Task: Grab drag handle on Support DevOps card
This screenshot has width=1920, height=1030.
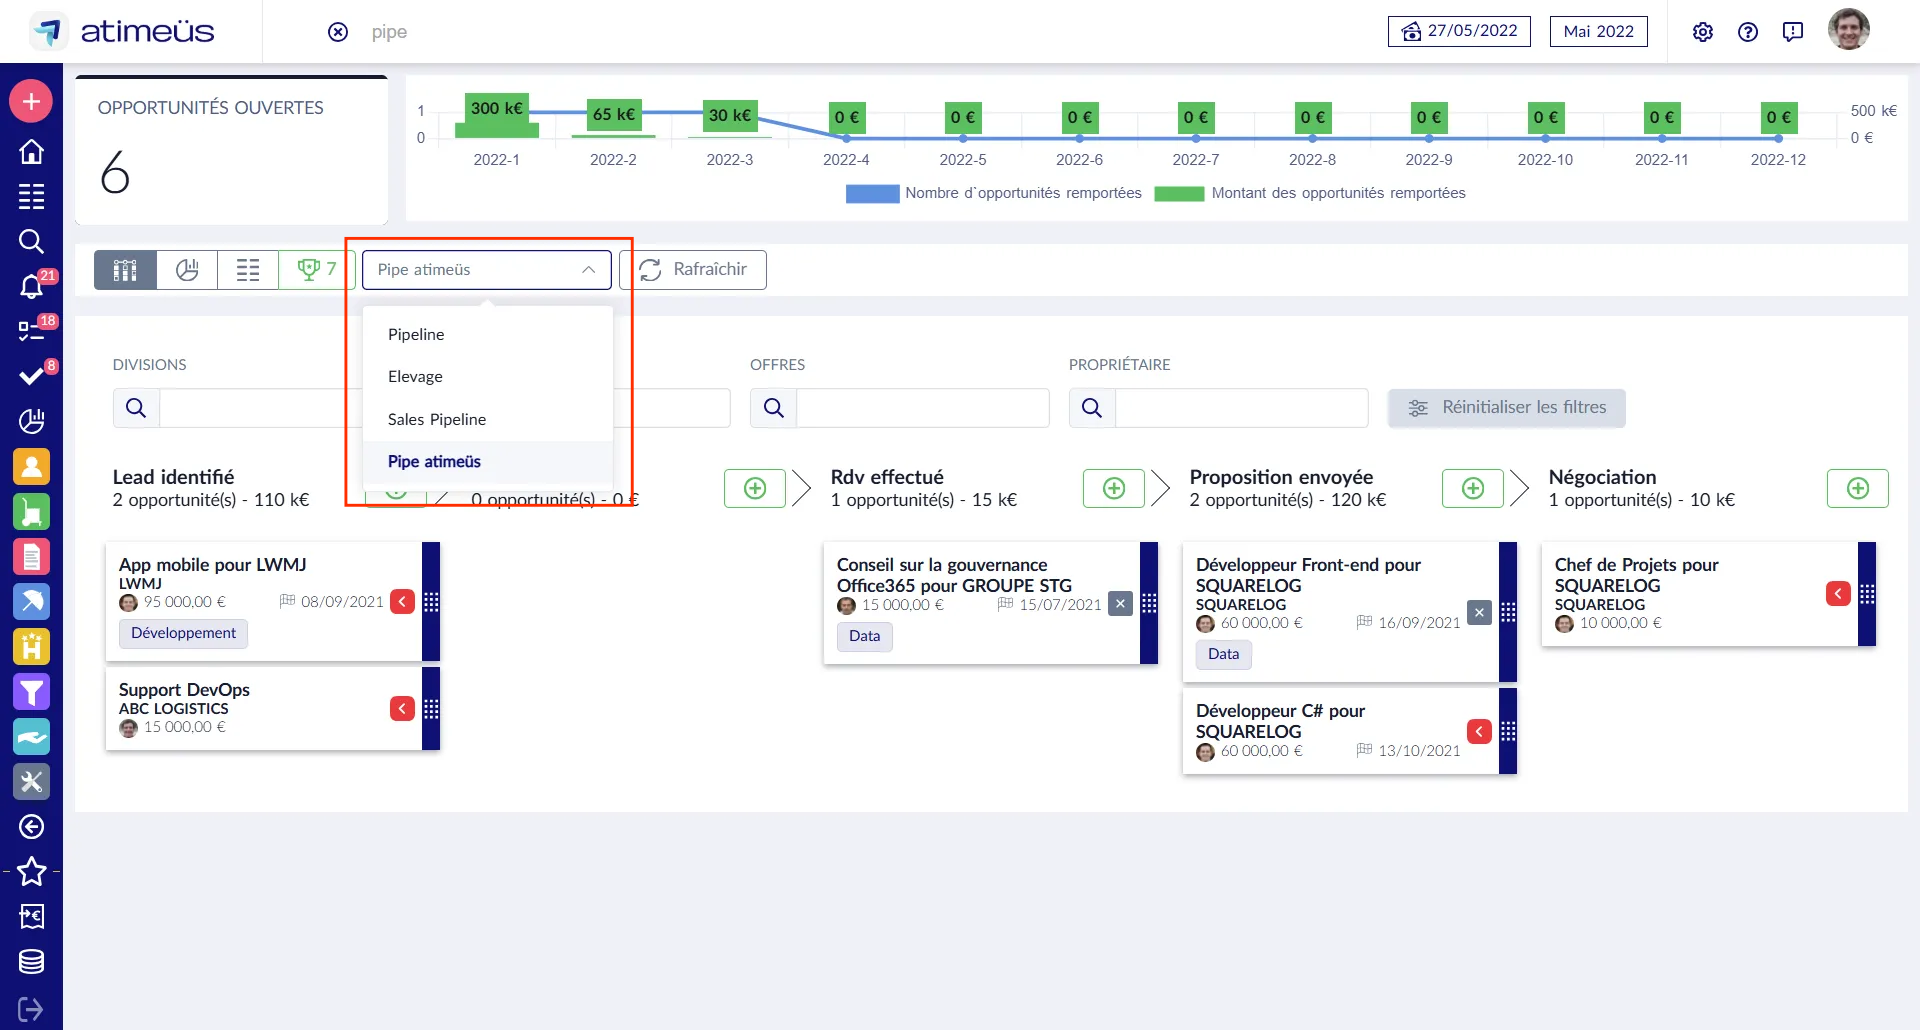Action: (x=431, y=708)
